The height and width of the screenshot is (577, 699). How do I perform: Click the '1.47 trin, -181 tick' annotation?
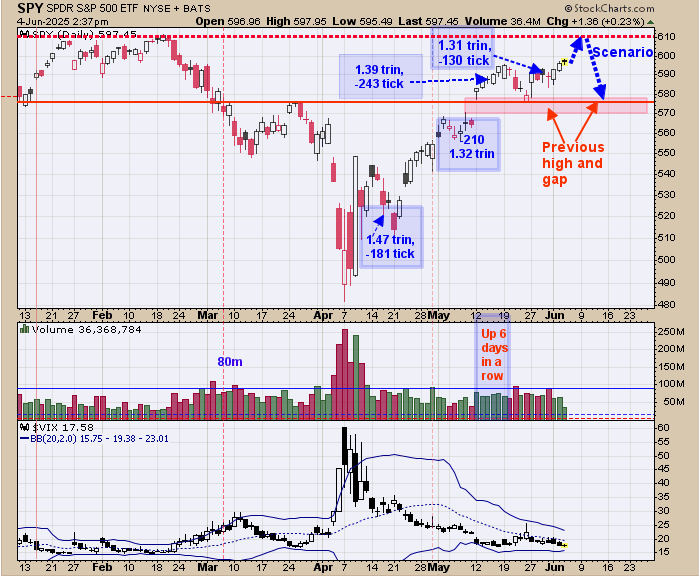point(390,246)
